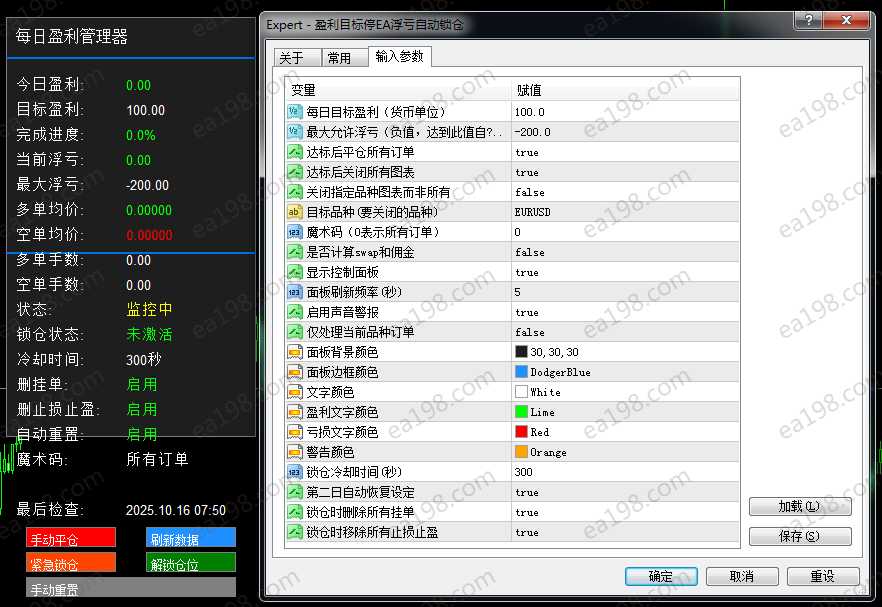Click the integer icon beside 魔术码 row
This screenshot has width=882, height=607.
click(295, 232)
